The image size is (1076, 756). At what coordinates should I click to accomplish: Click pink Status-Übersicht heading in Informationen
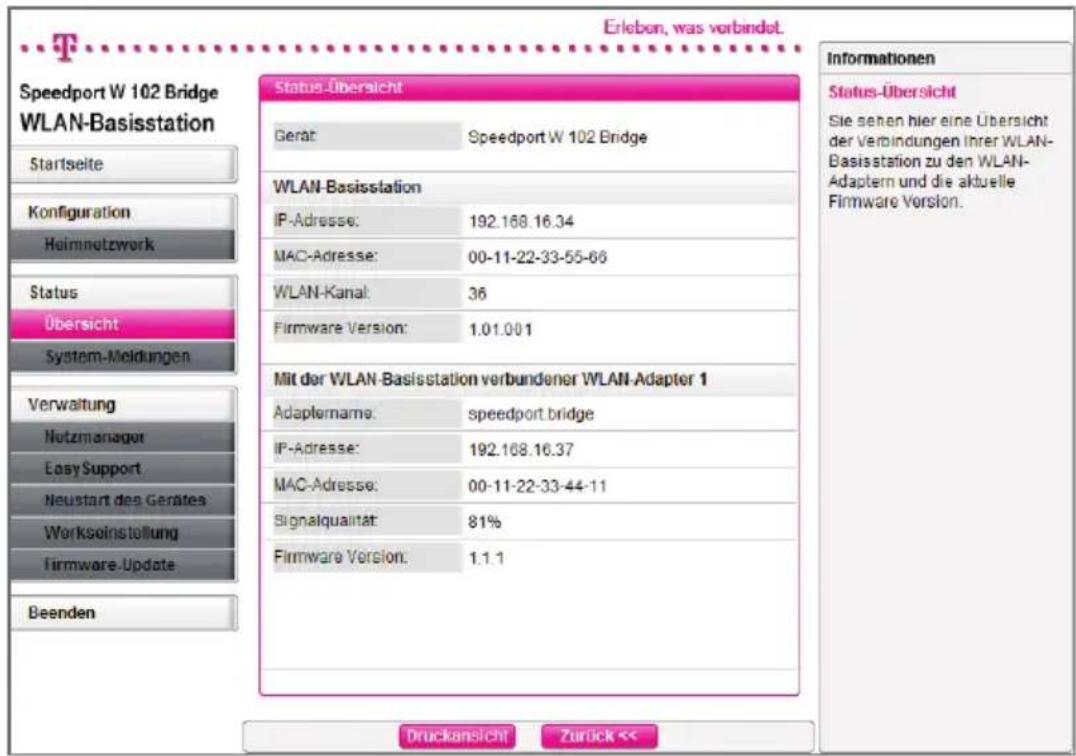click(x=892, y=92)
